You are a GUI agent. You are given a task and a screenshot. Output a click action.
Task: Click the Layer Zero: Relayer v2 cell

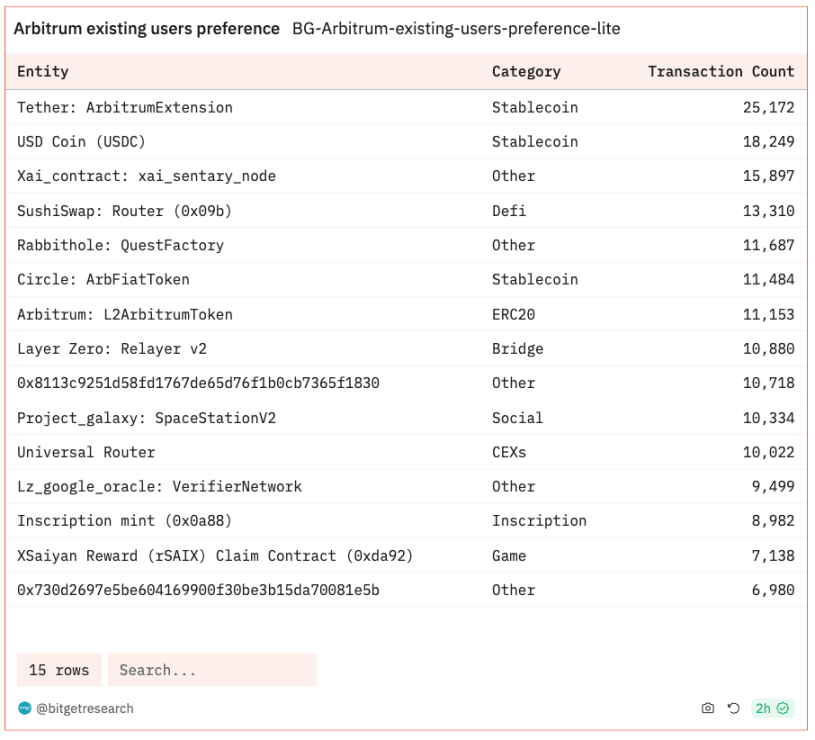pyautogui.click(x=112, y=349)
